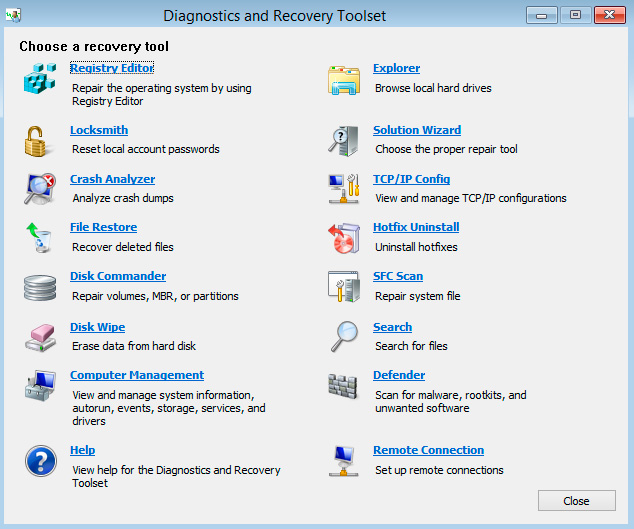Launch the SFC Scan link
Viewport: 634px width, 529px height.
(x=398, y=276)
